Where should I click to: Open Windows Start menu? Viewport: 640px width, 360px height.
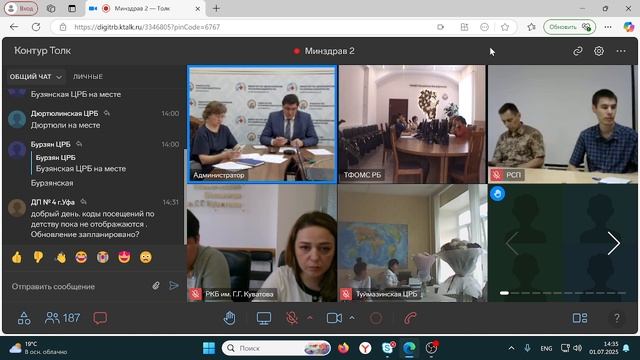click(209, 348)
